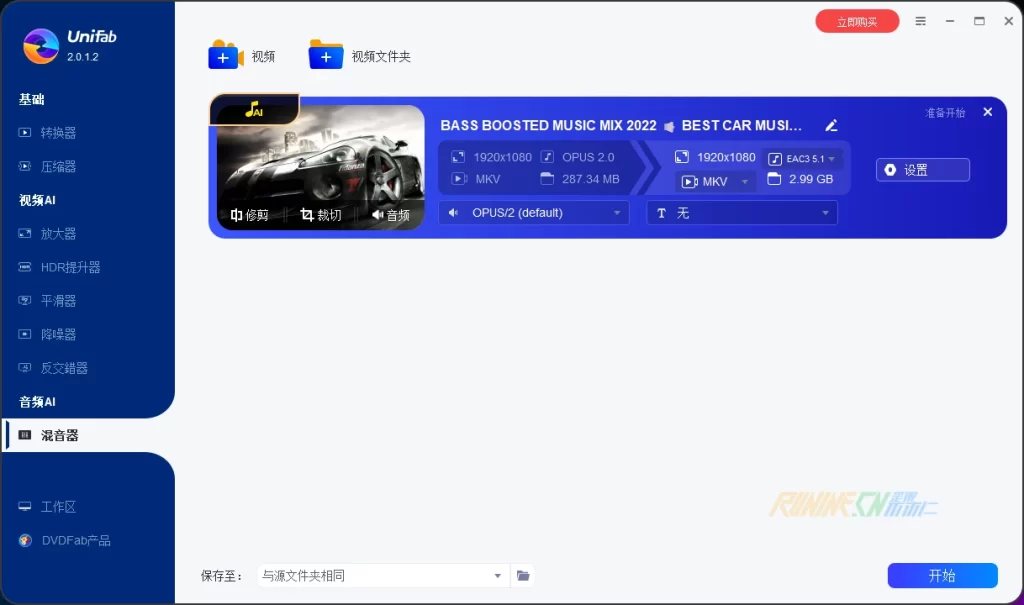Viewport: 1024px width, 605px height.
Task: Click the 设置 settings button
Action: 922,170
